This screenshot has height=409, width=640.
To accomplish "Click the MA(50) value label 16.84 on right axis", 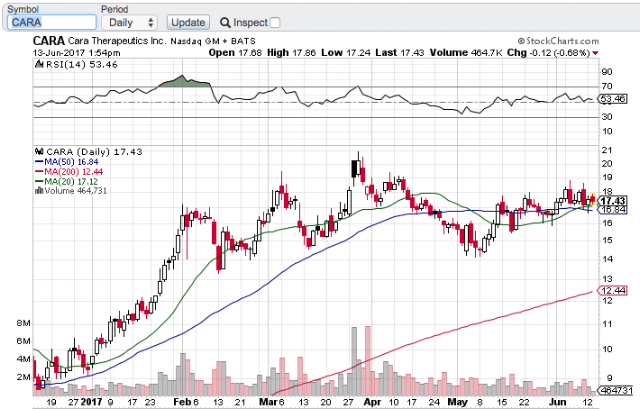I will coord(613,210).
